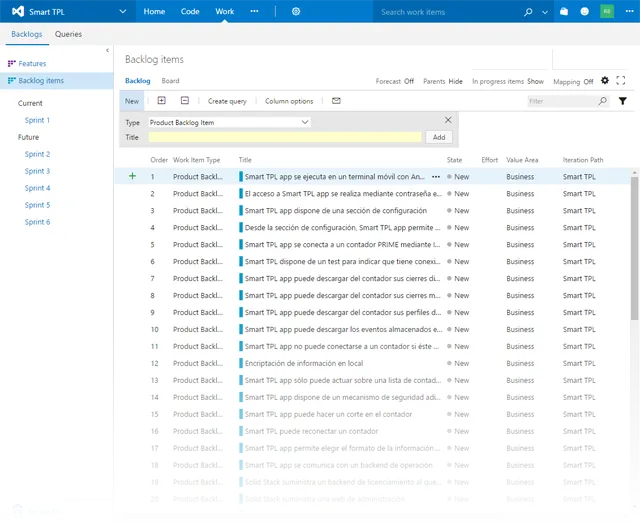Click the yellow Title input field

point(285,137)
